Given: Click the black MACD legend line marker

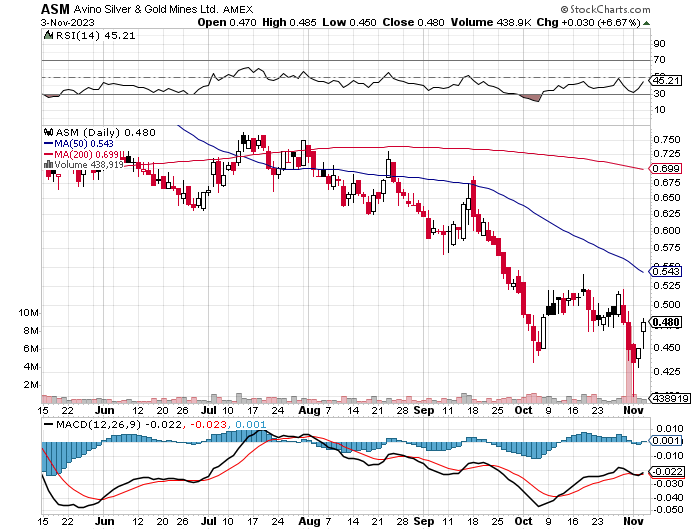Looking at the screenshot, I should tap(49, 424).
